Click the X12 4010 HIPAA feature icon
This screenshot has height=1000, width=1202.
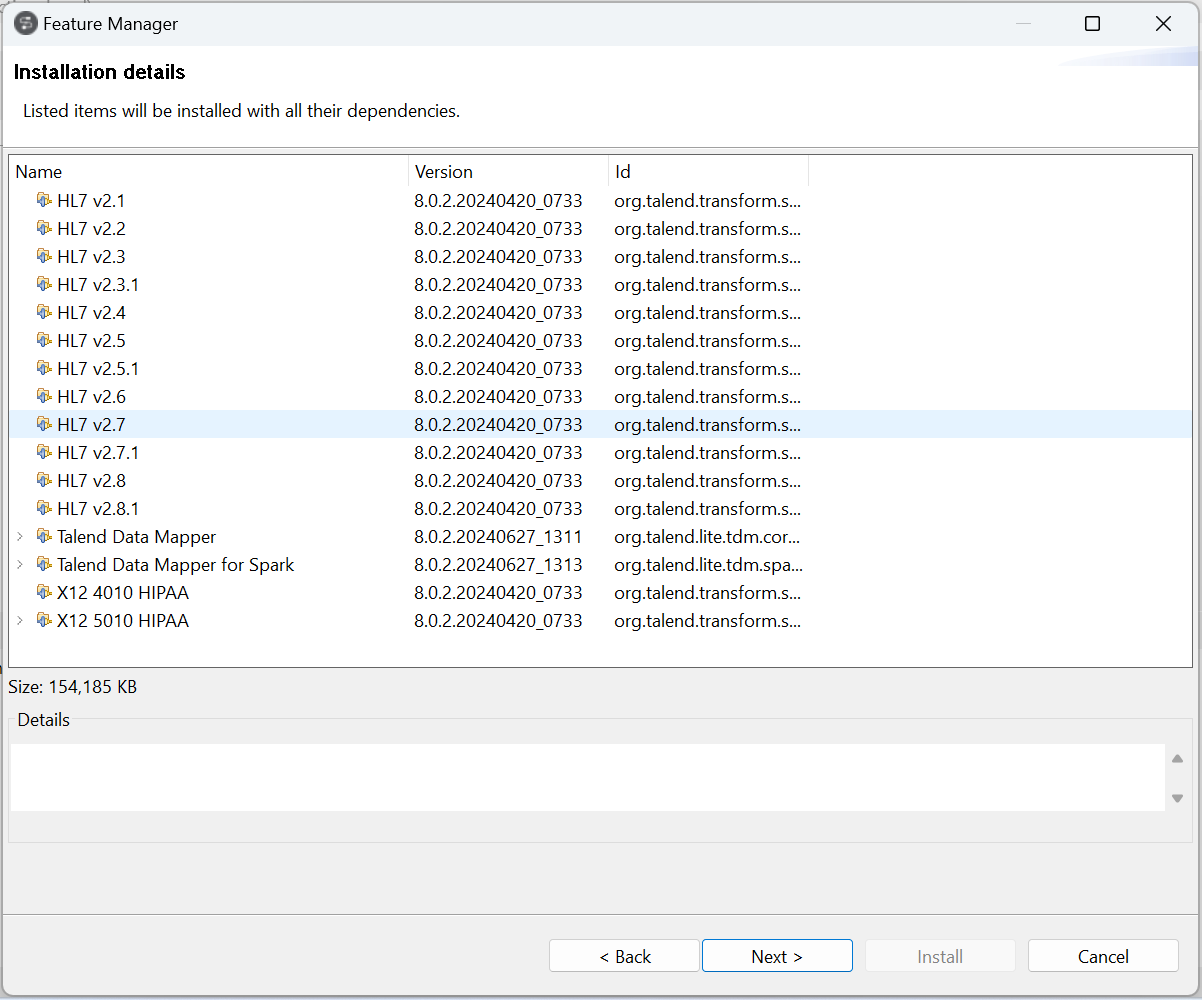43,592
